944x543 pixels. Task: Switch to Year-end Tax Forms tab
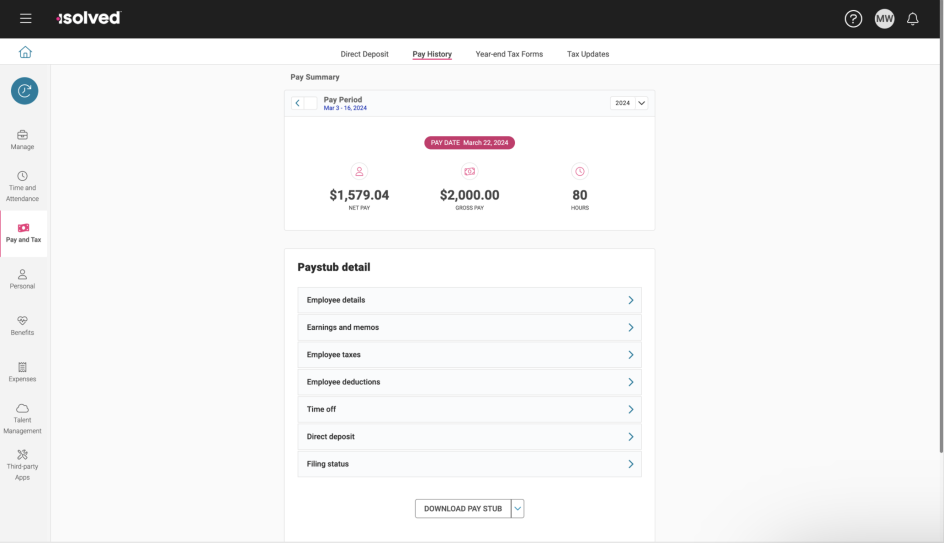point(509,54)
